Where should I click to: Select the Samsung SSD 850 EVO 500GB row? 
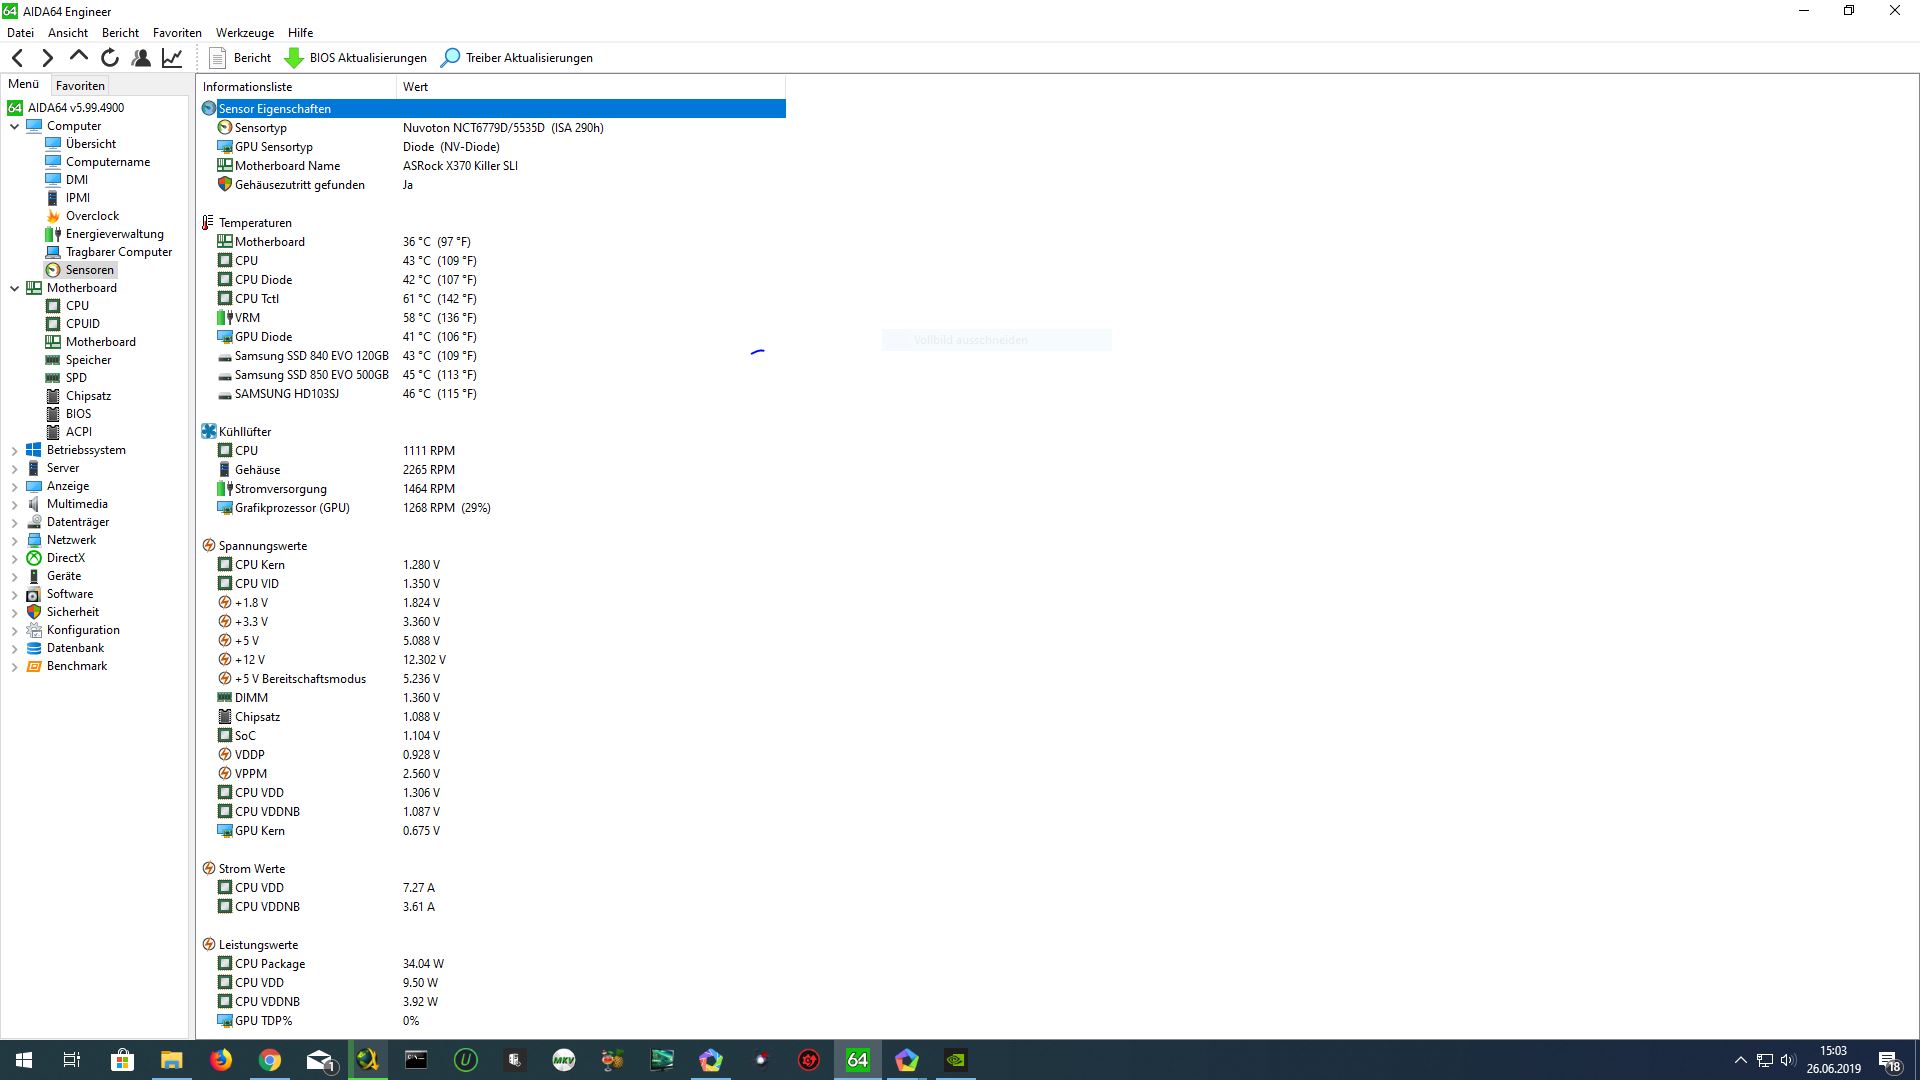click(493, 375)
